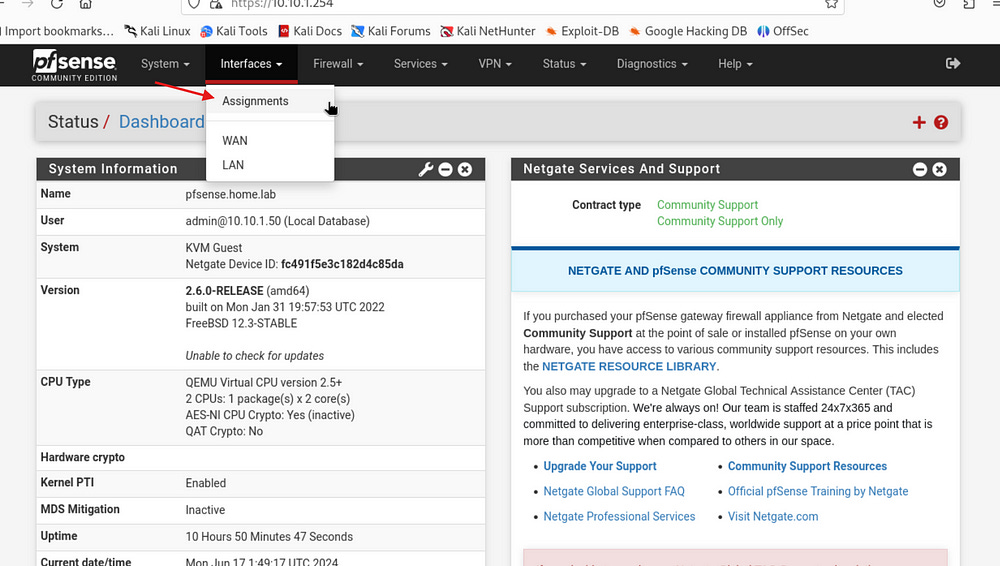The width and height of the screenshot is (1000, 566).
Task: Select WAN from the Interfaces menu
Action: (270, 140)
